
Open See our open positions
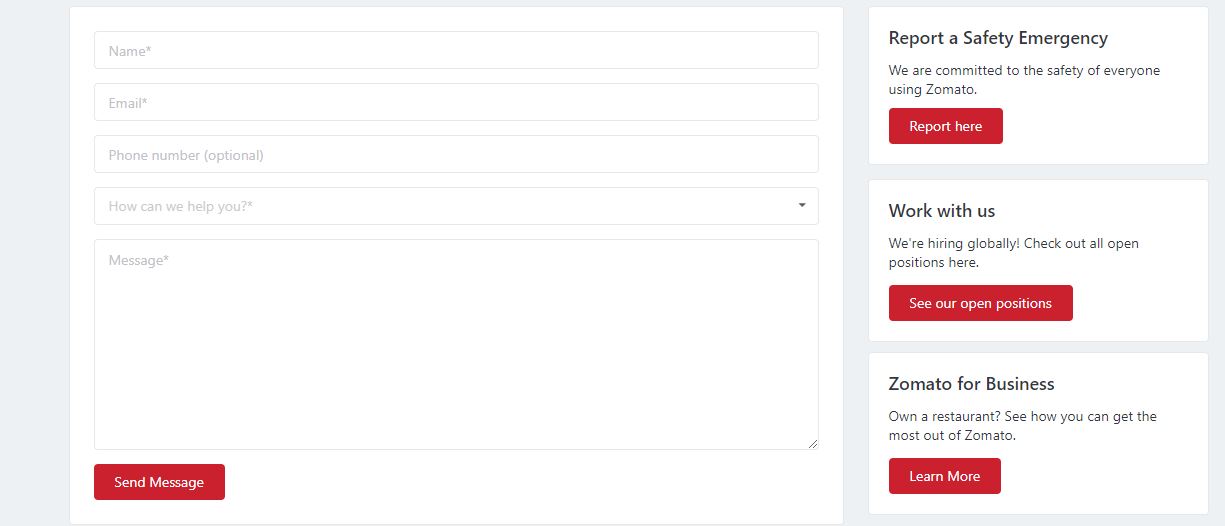click(x=981, y=303)
